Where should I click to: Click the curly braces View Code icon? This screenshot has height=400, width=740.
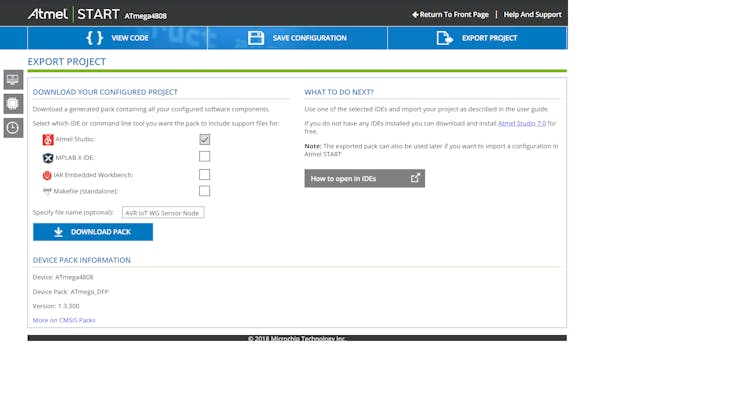pyautogui.click(x=95, y=38)
